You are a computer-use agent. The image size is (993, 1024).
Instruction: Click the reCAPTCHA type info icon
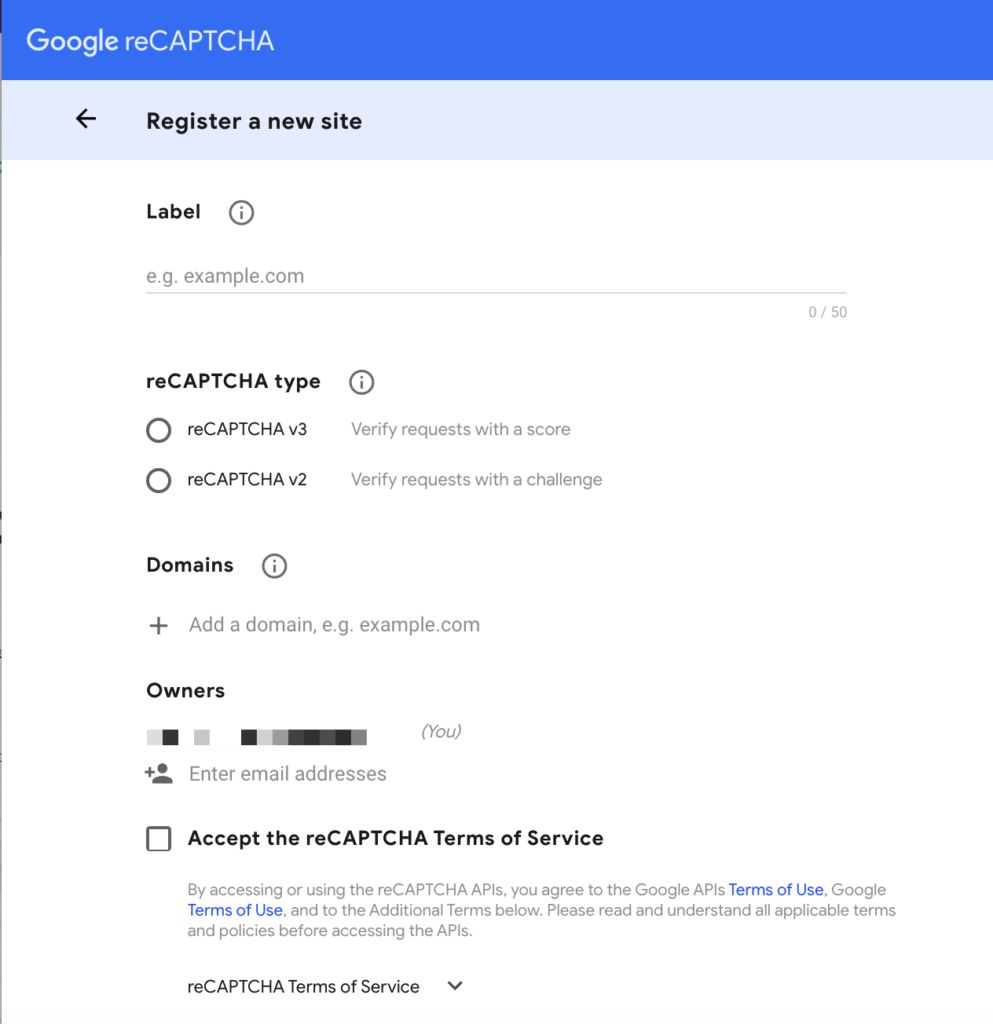361,382
